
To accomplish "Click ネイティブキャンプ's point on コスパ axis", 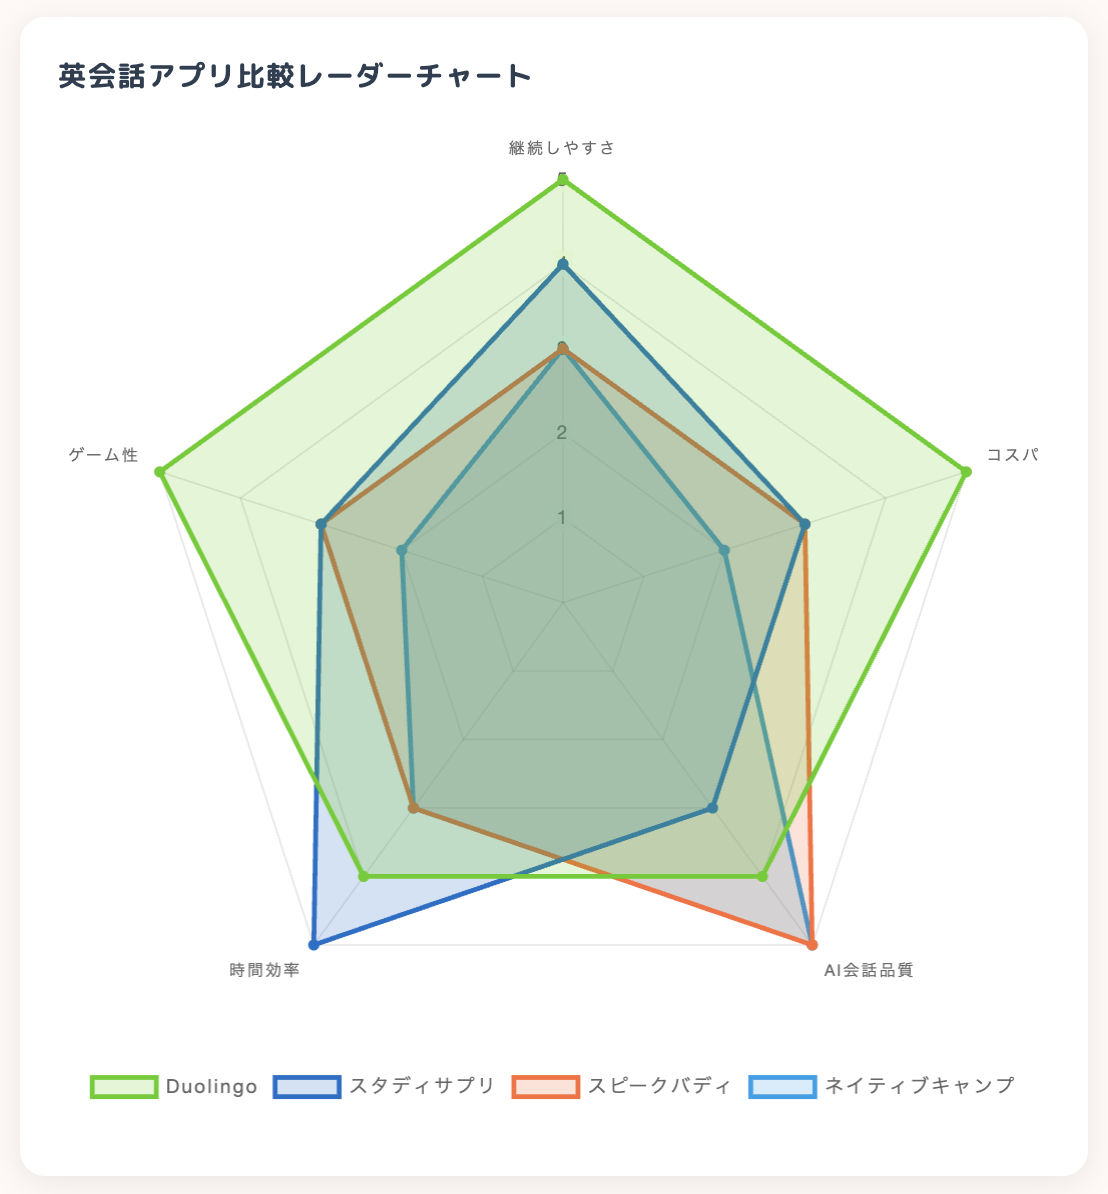I will (724, 549).
